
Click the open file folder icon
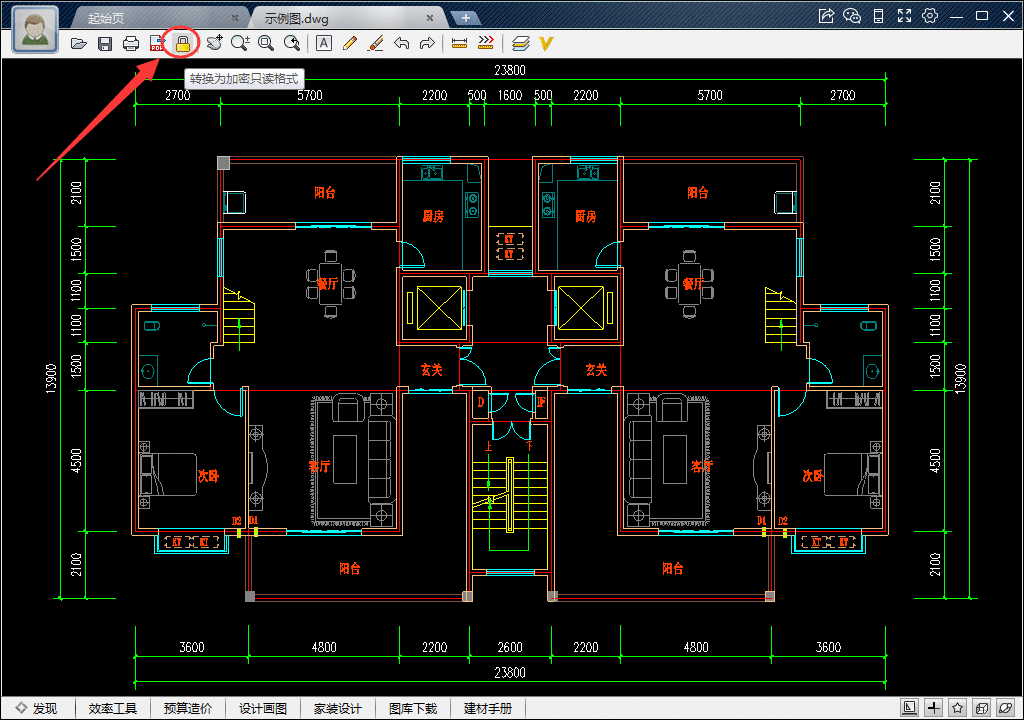(x=79, y=43)
